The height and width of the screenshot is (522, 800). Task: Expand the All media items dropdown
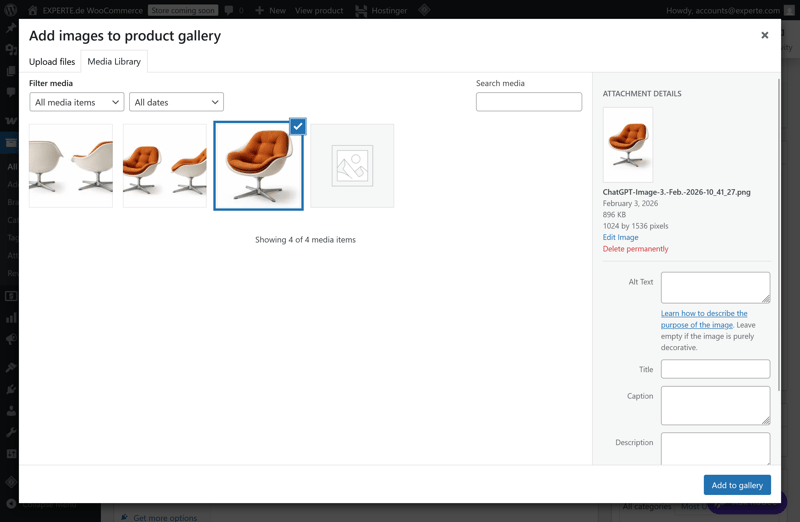pos(77,102)
